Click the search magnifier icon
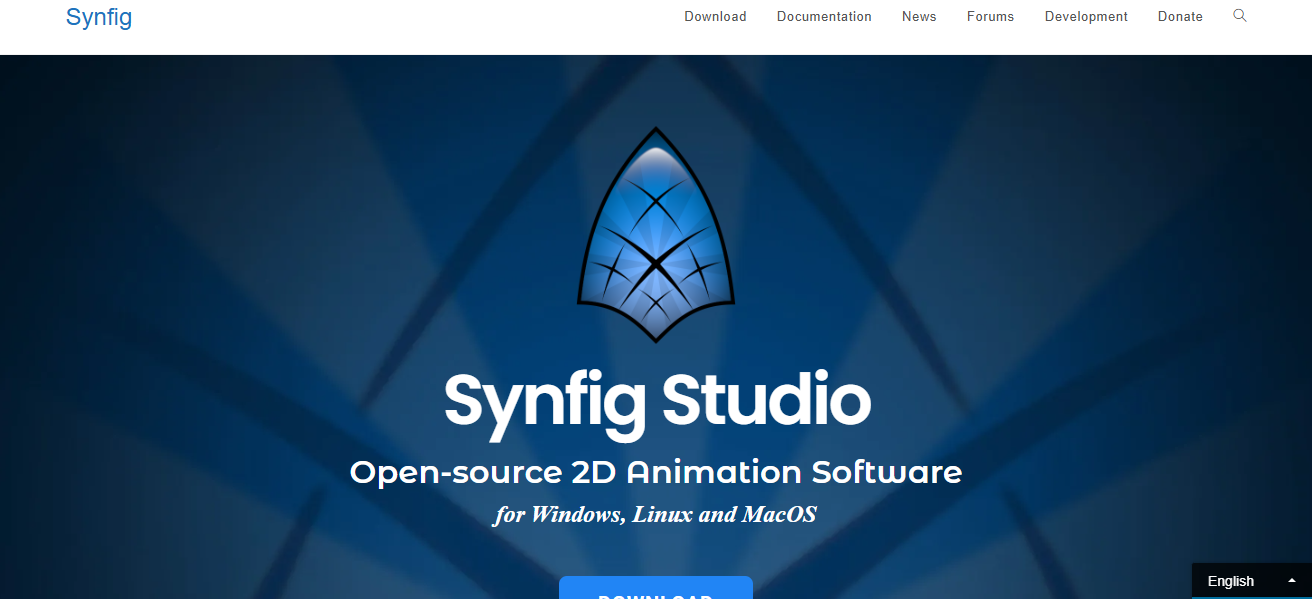 point(1240,15)
